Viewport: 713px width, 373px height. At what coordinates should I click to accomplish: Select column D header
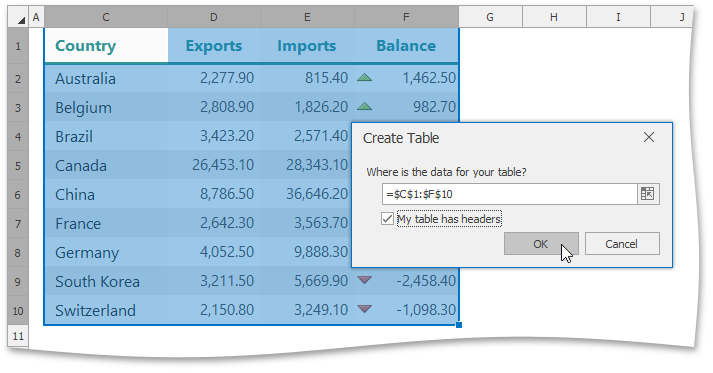click(x=214, y=17)
